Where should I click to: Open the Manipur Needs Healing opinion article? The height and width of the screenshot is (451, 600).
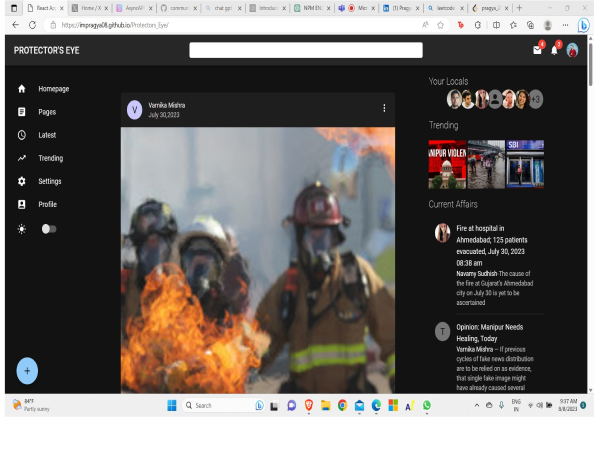tap(489, 333)
